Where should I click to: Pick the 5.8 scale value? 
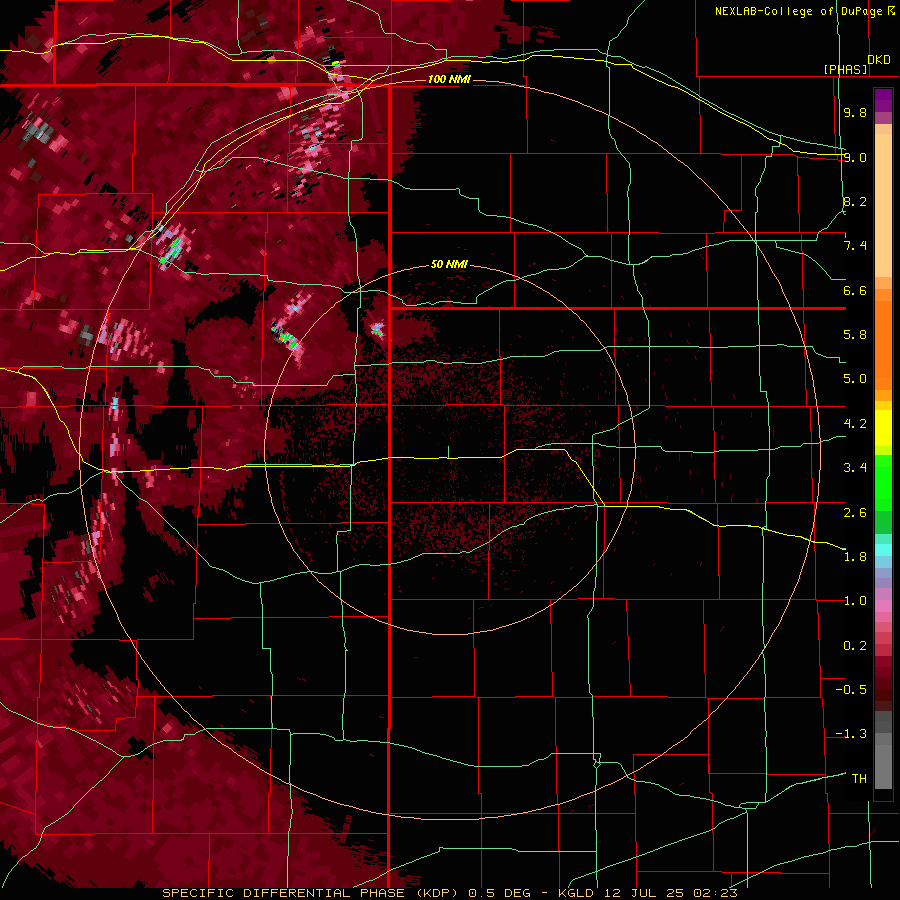coord(855,335)
